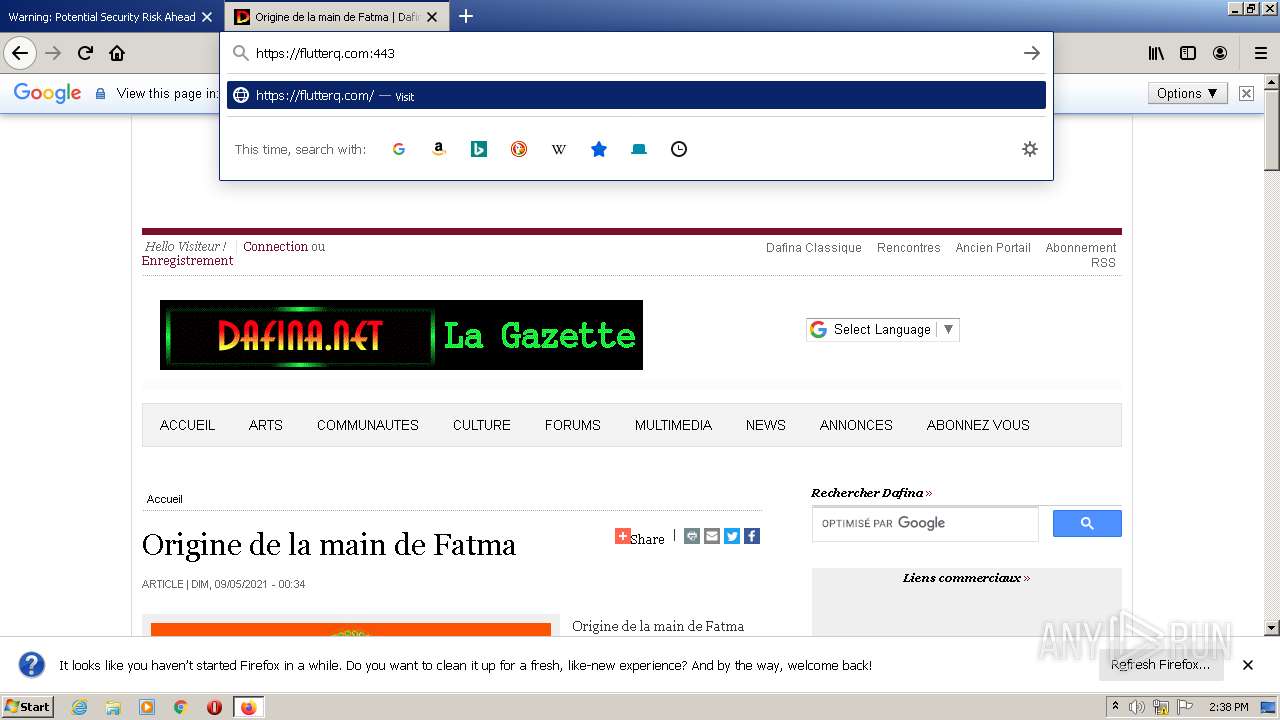
Task: Open the Firefox account menu
Action: 1220,53
